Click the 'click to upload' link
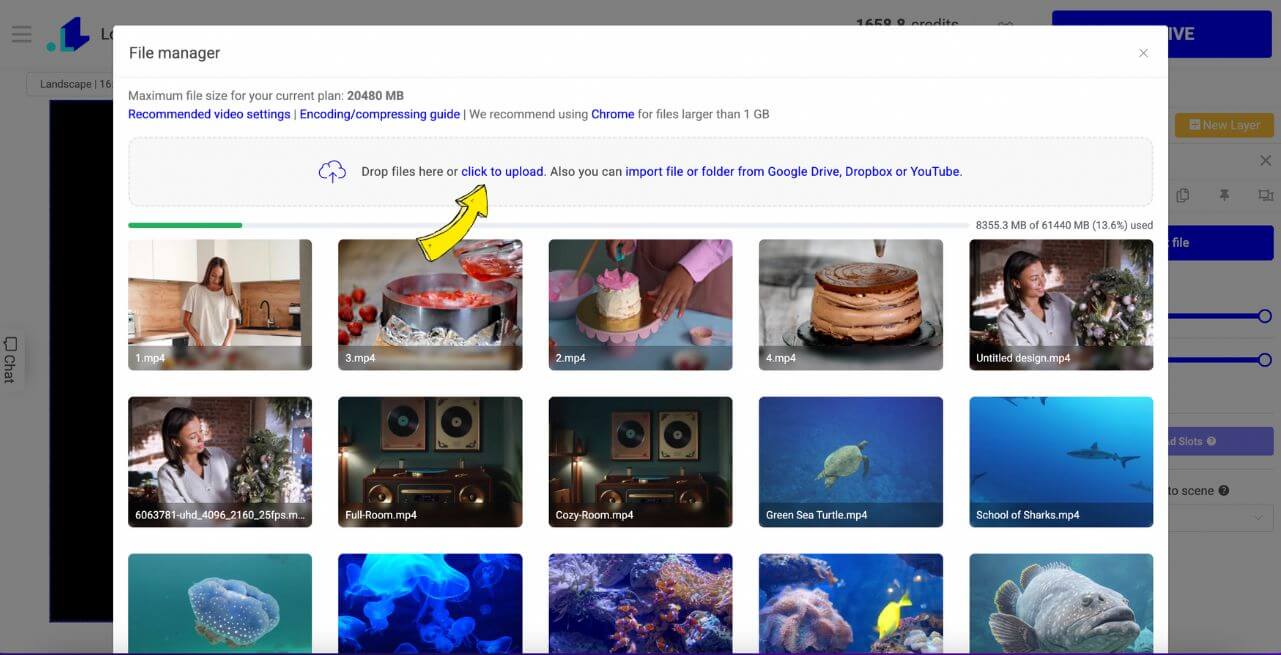Viewport: 1281px width, 655px height. 502,172
